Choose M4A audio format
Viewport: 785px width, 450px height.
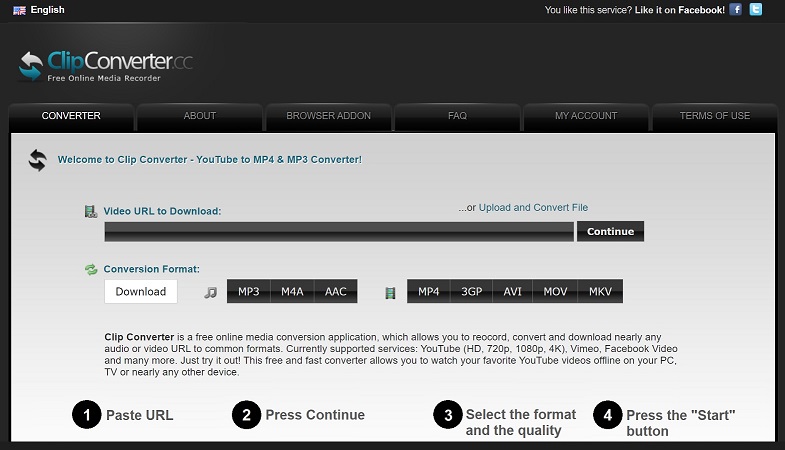coord(292,292)
